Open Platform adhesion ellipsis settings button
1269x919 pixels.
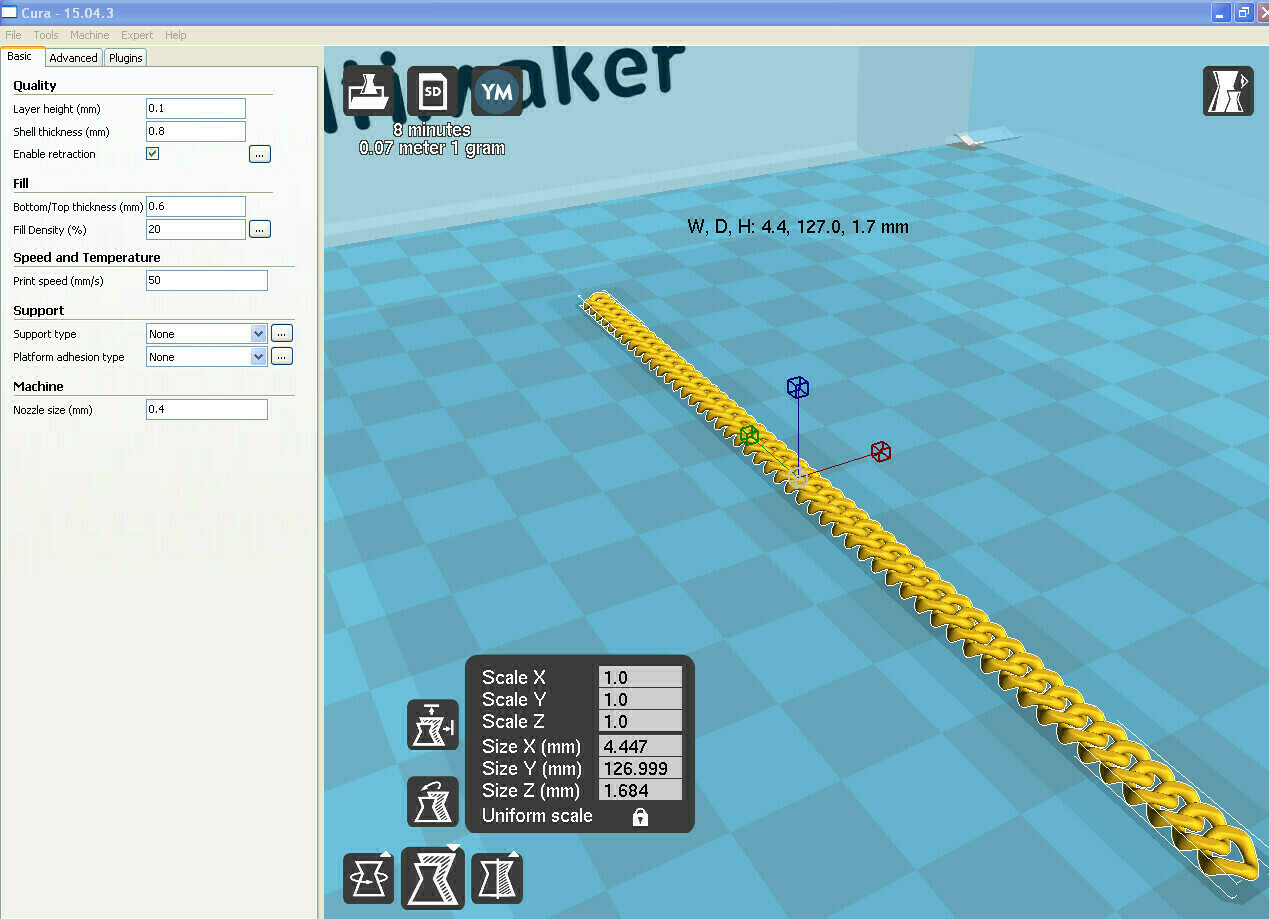pos(282,357)
